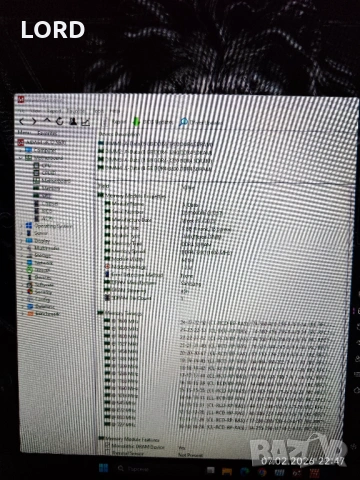Click the Field column header
The image size is (360, 480).
click(104, 186)
